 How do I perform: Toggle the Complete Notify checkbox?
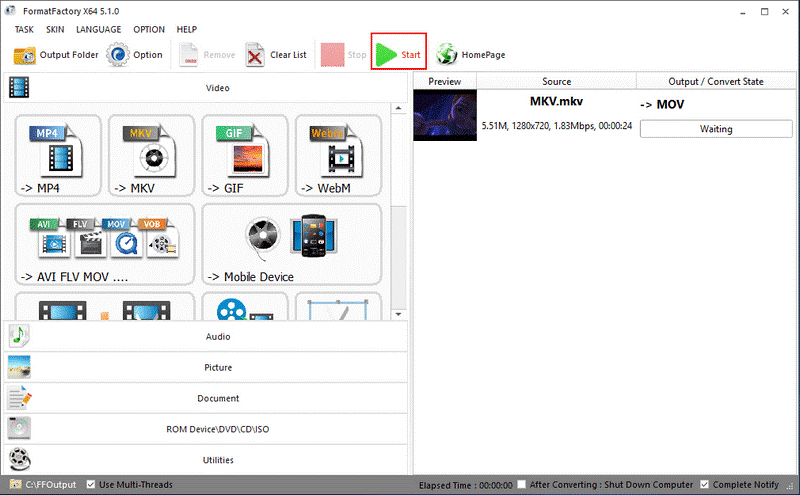coord(704,484)
